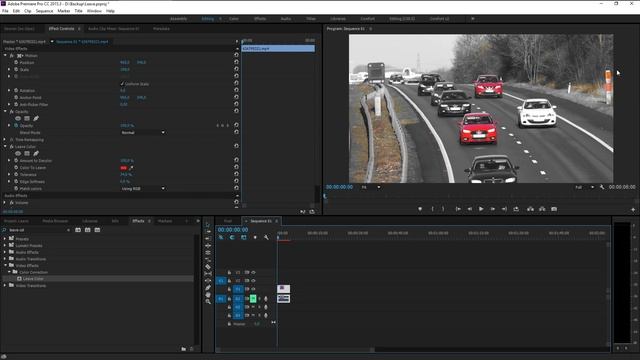Toggle the Leave Color effect fx switch
Image resolution: width=640 pixels, height=360 pixels.
[12, 147]
